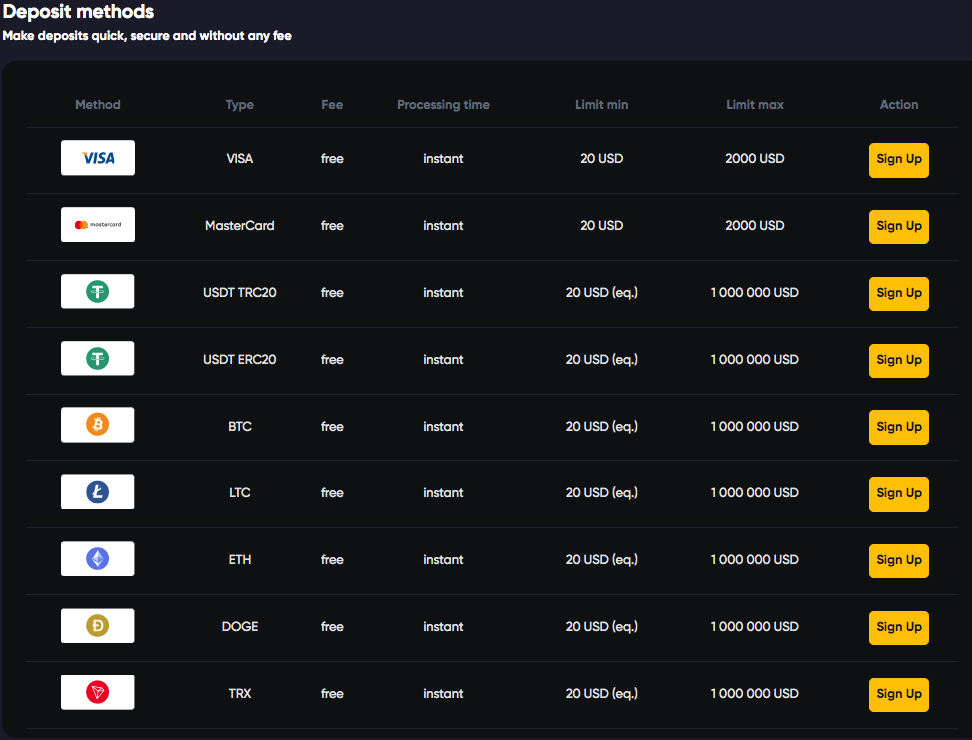Click the VISA card logo icon

tap(98, 158)
